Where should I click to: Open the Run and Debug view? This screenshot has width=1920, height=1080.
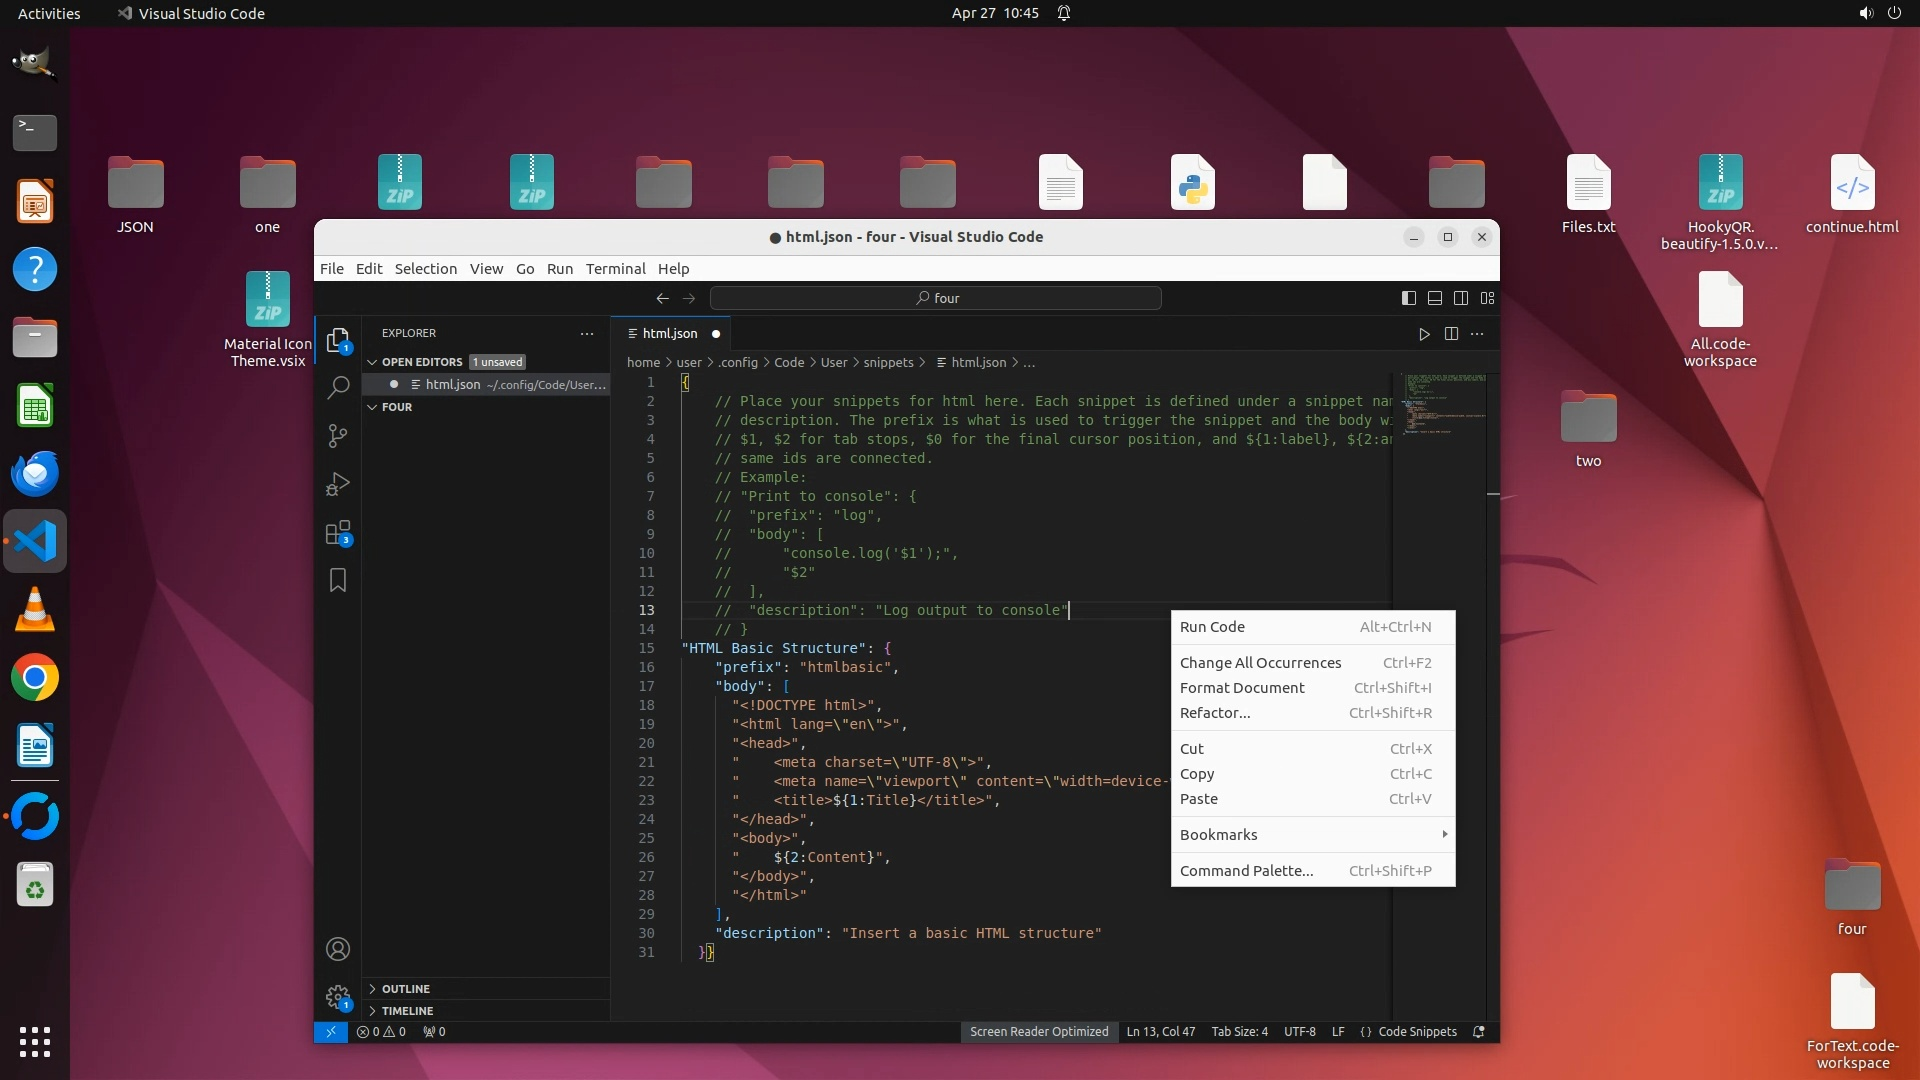pyautogui.click(x=338, y=484)
